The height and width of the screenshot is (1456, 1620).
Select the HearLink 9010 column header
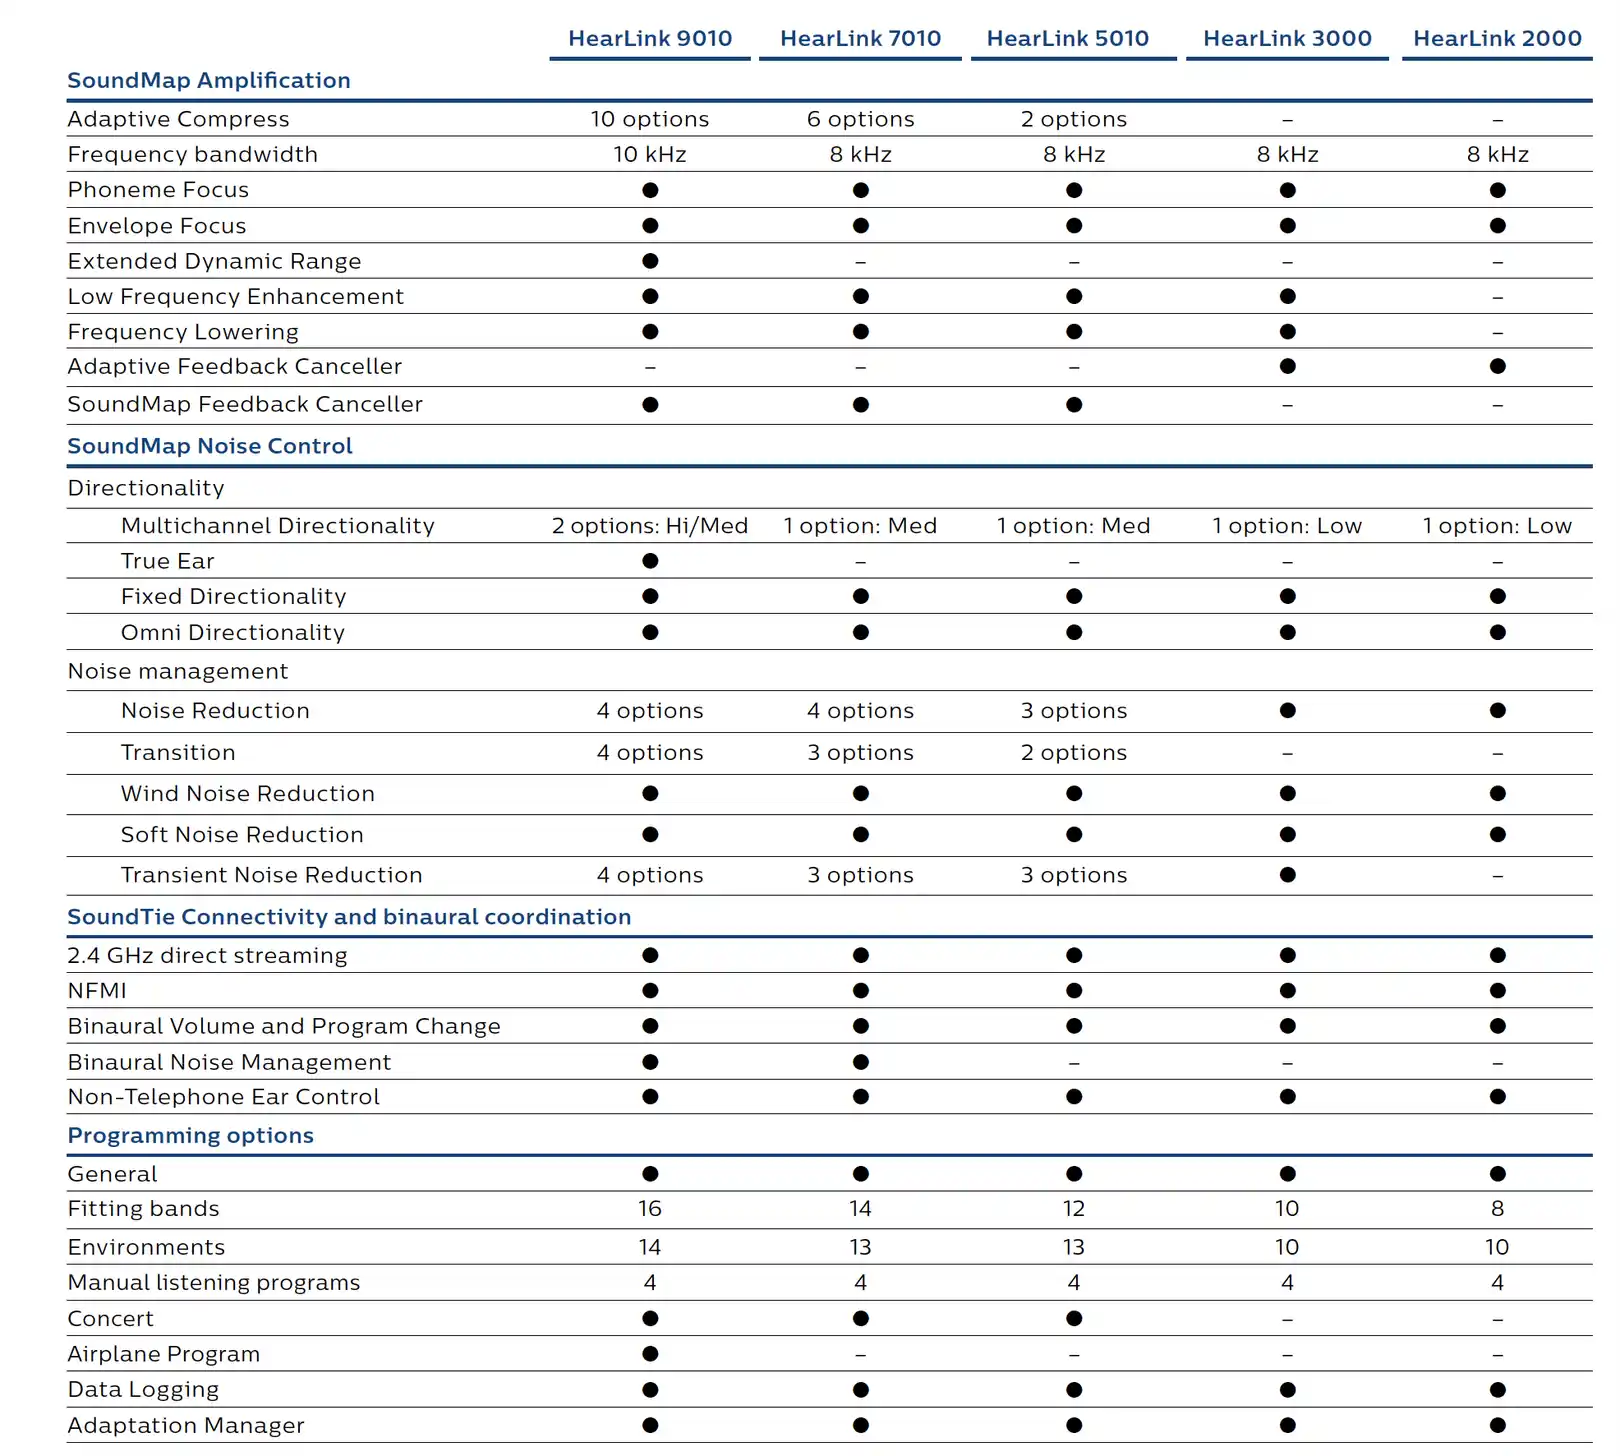(x=650, y=39)
